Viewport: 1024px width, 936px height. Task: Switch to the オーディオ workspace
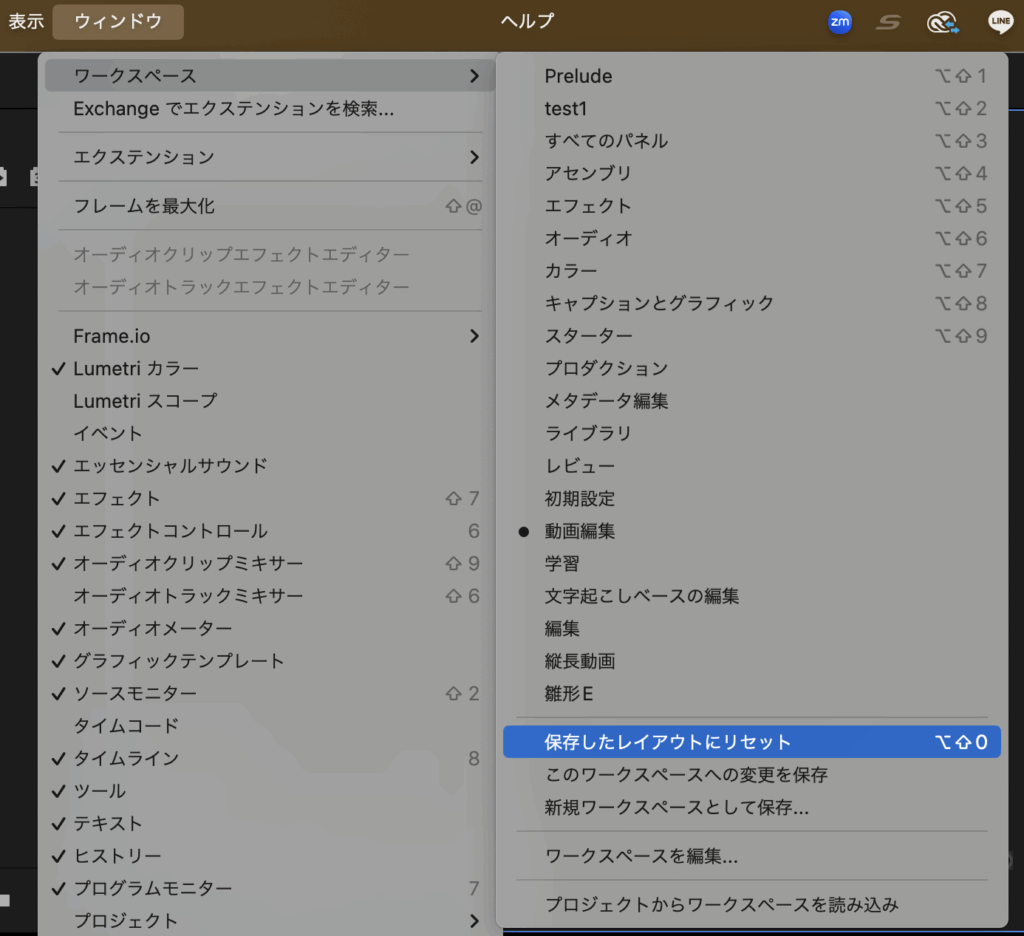point(752,238)
